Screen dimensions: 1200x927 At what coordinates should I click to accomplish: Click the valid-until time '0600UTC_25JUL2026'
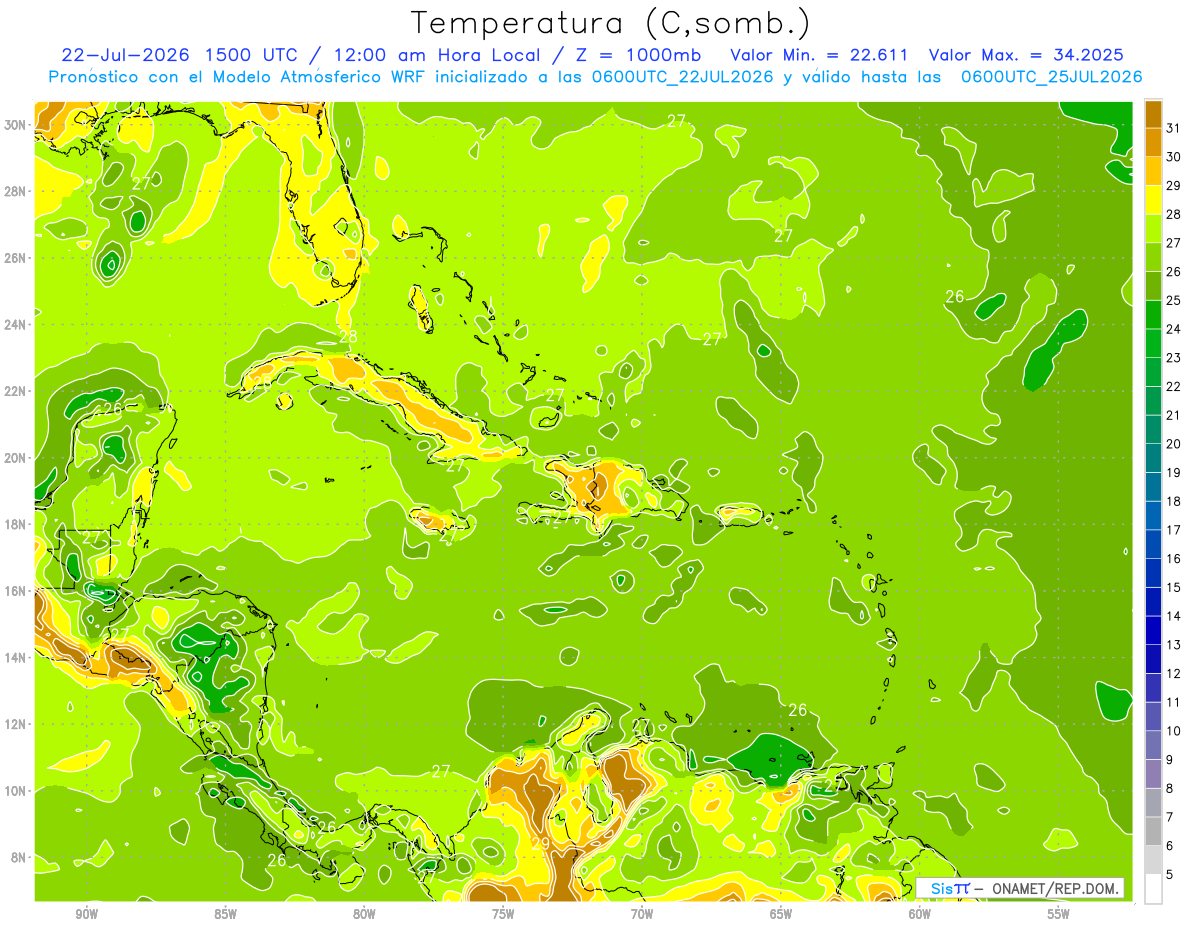point(1052,77)
